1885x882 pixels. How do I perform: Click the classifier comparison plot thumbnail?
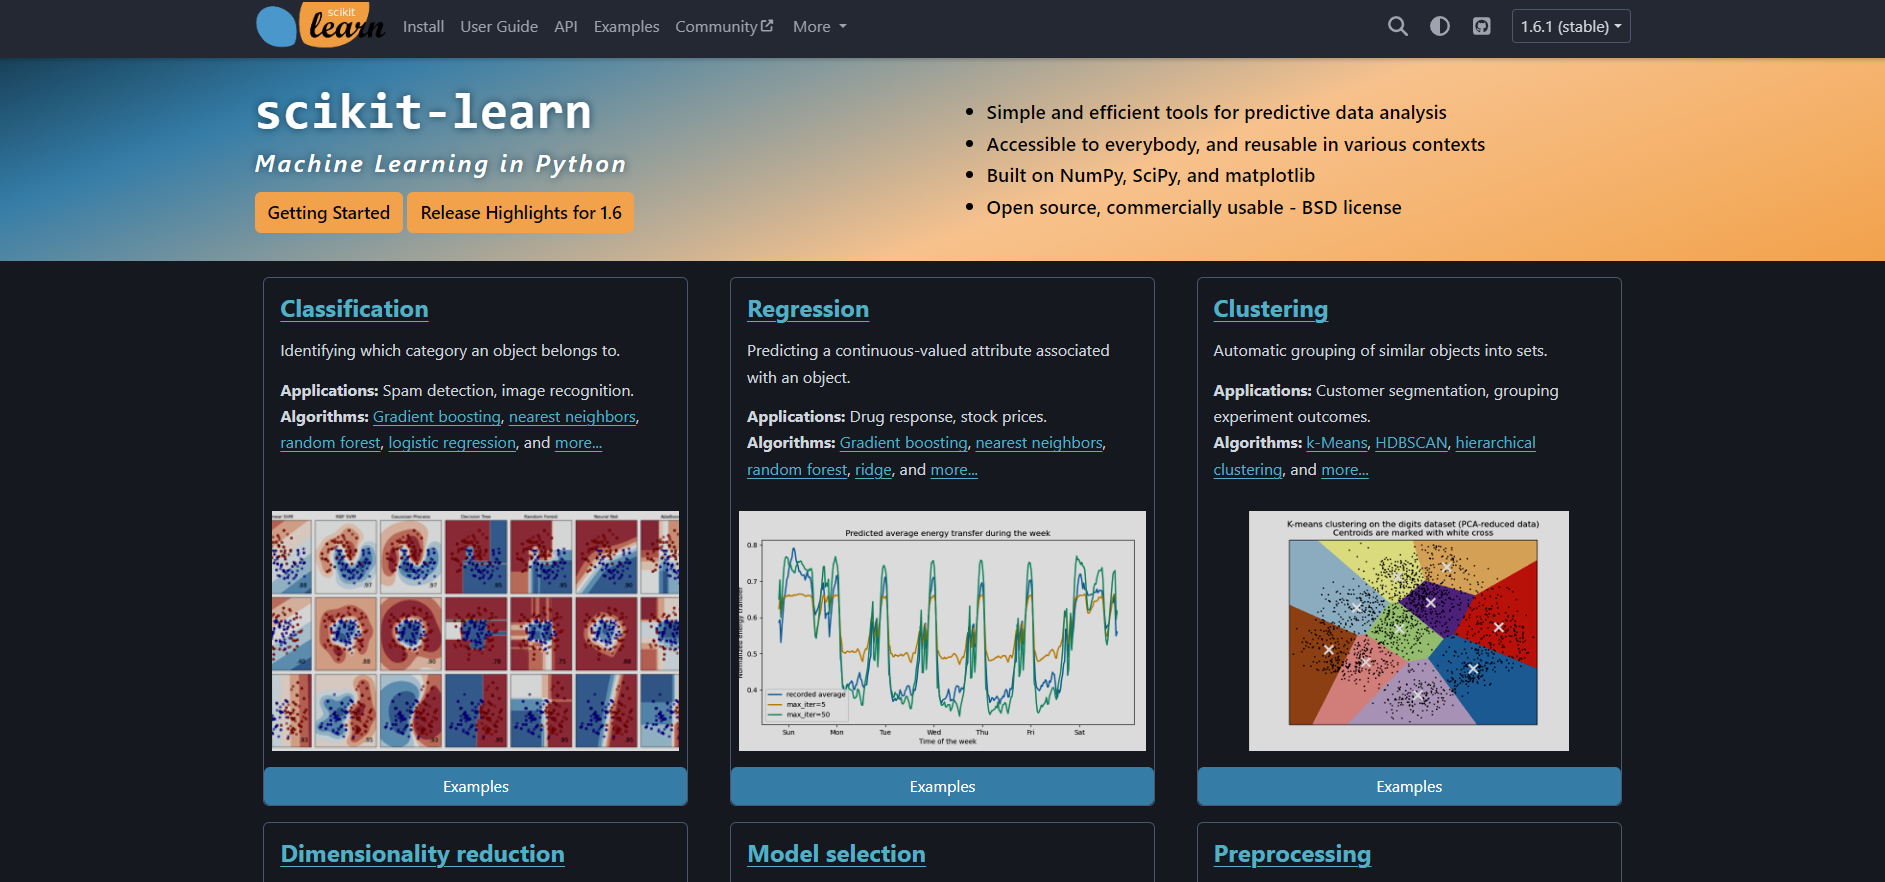(x=475, y=631)
